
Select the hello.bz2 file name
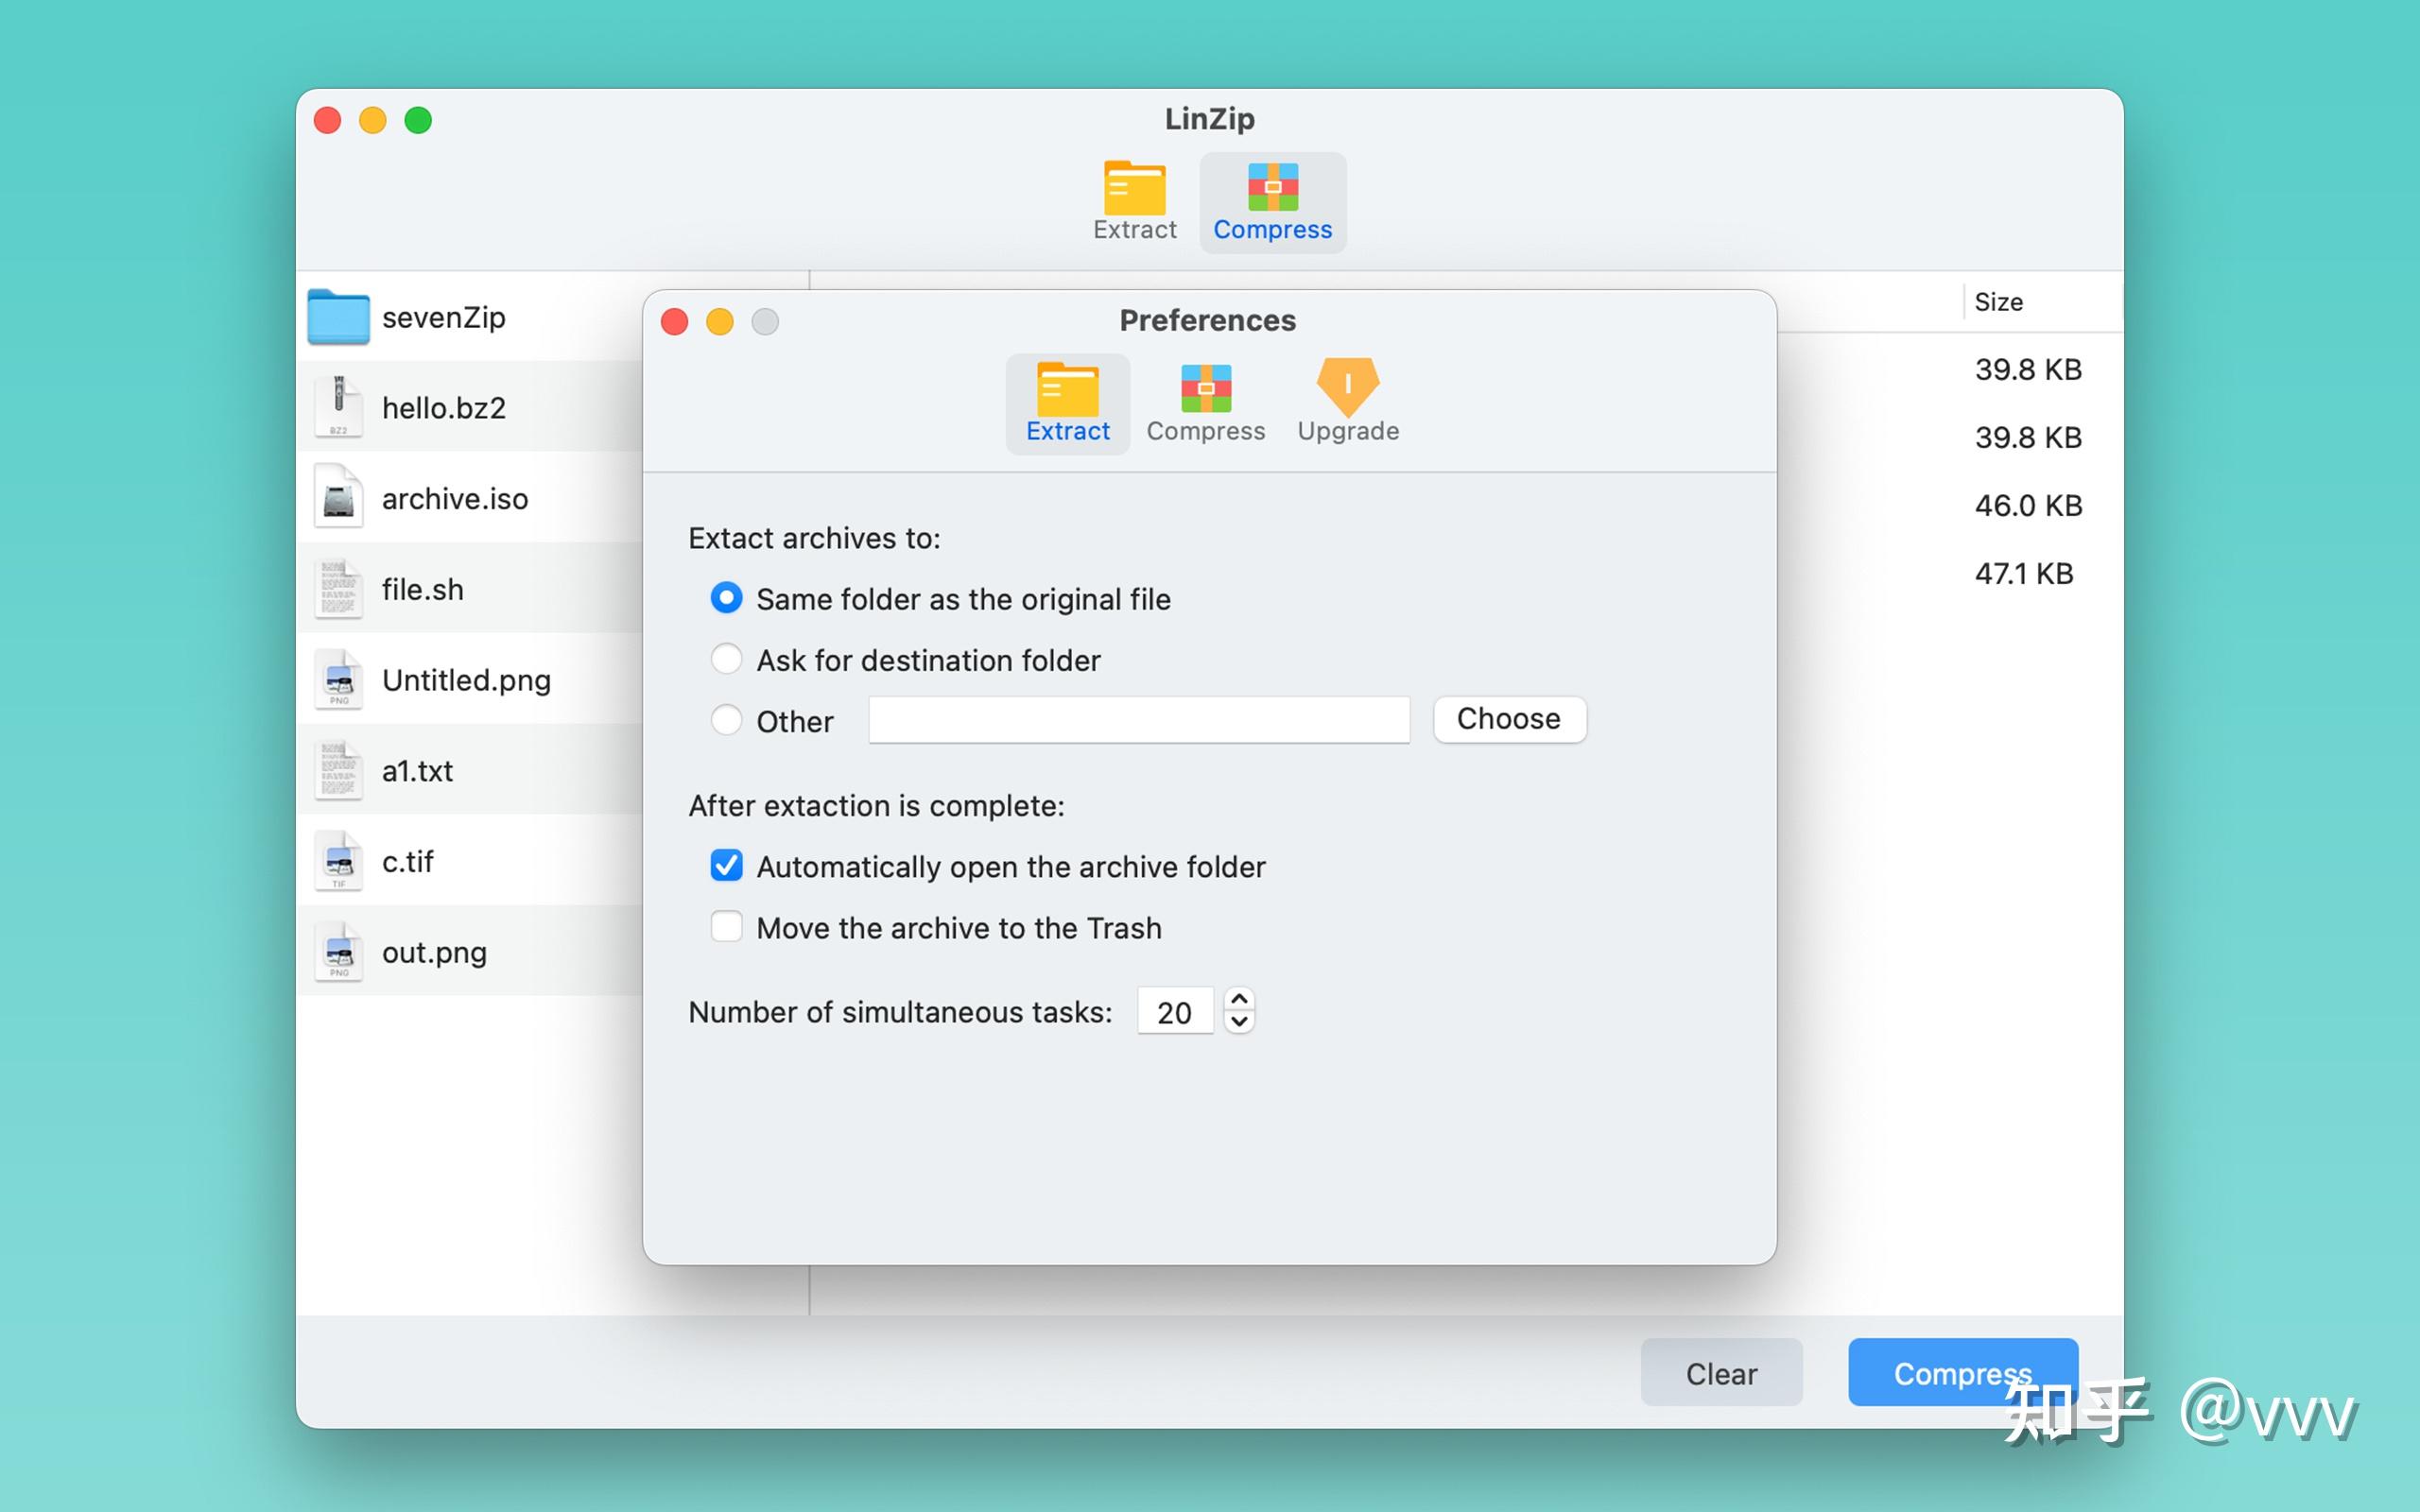[x=444, y=408]
